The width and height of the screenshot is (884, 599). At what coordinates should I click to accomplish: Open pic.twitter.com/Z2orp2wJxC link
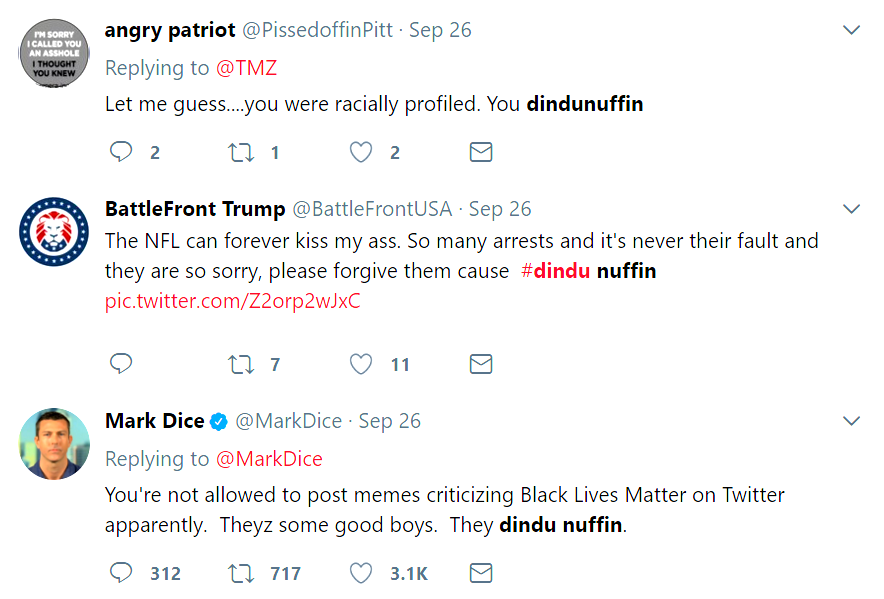232,301
